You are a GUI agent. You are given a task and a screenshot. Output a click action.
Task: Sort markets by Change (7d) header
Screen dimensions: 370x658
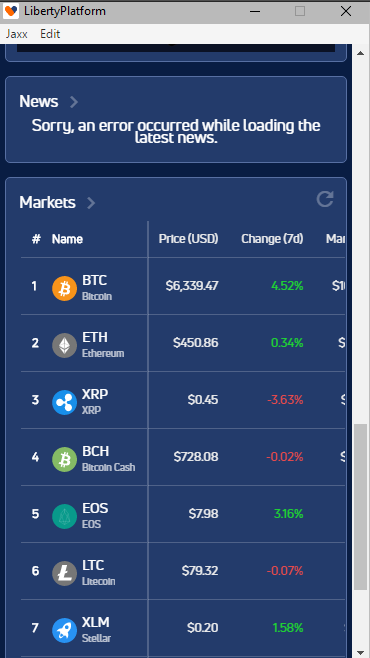point(272,239)
